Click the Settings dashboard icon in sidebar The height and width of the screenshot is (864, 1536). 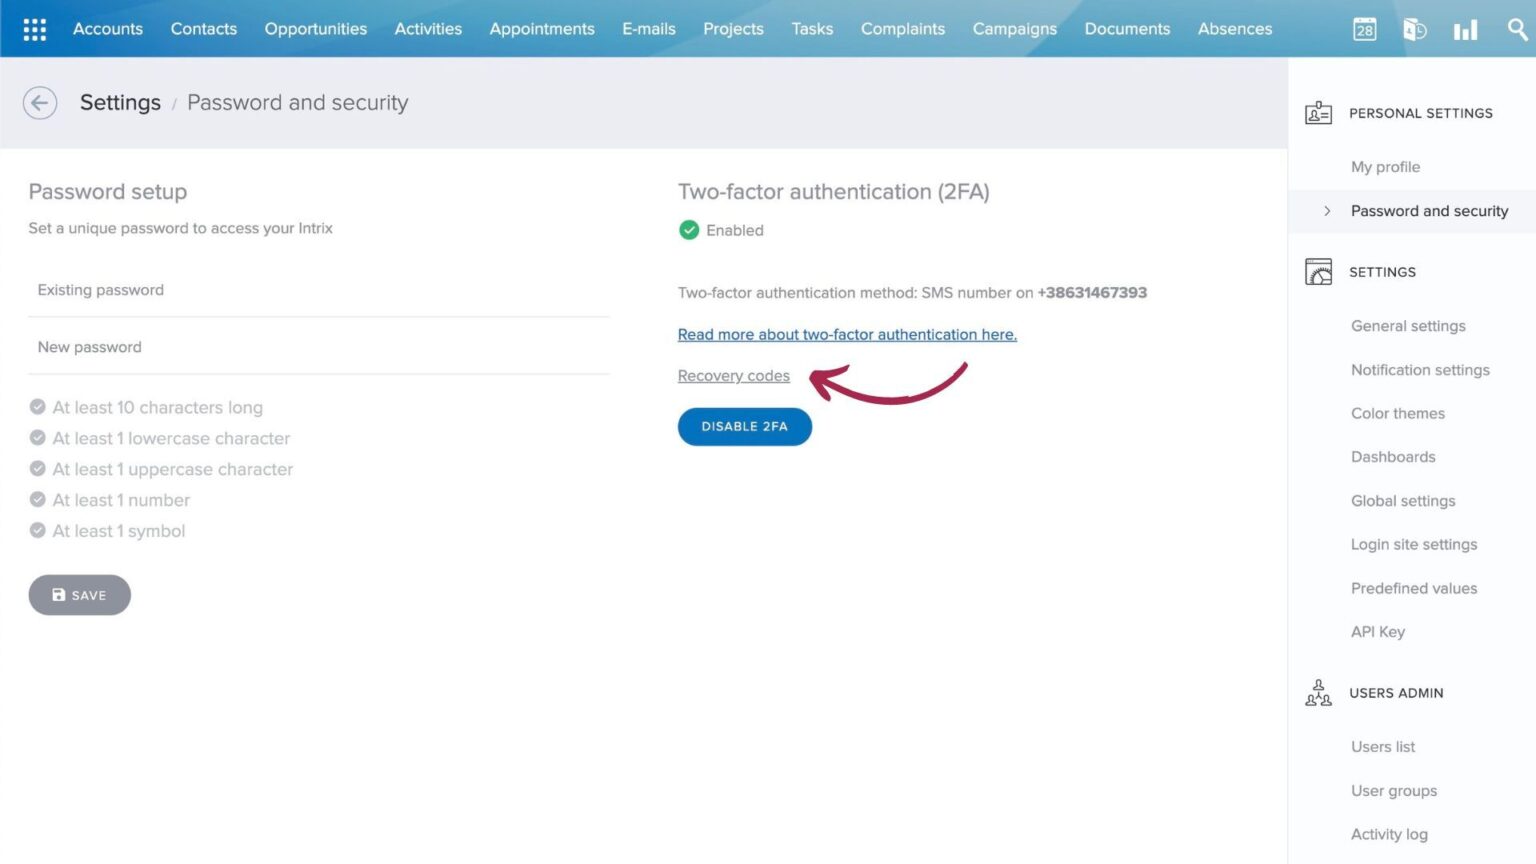tap(1318, 272)
